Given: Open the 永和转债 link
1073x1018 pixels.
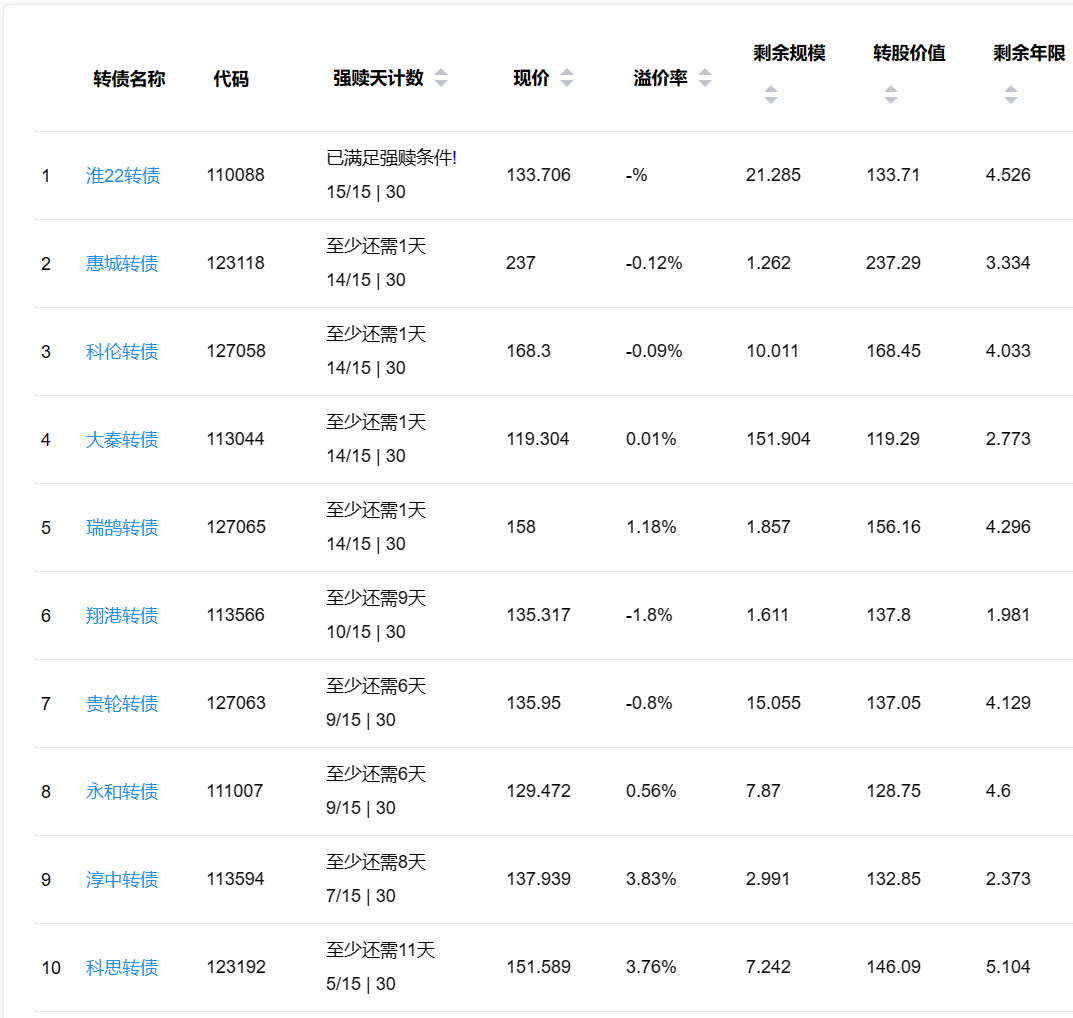Looking at the screenshot, I should click(122, 792).
